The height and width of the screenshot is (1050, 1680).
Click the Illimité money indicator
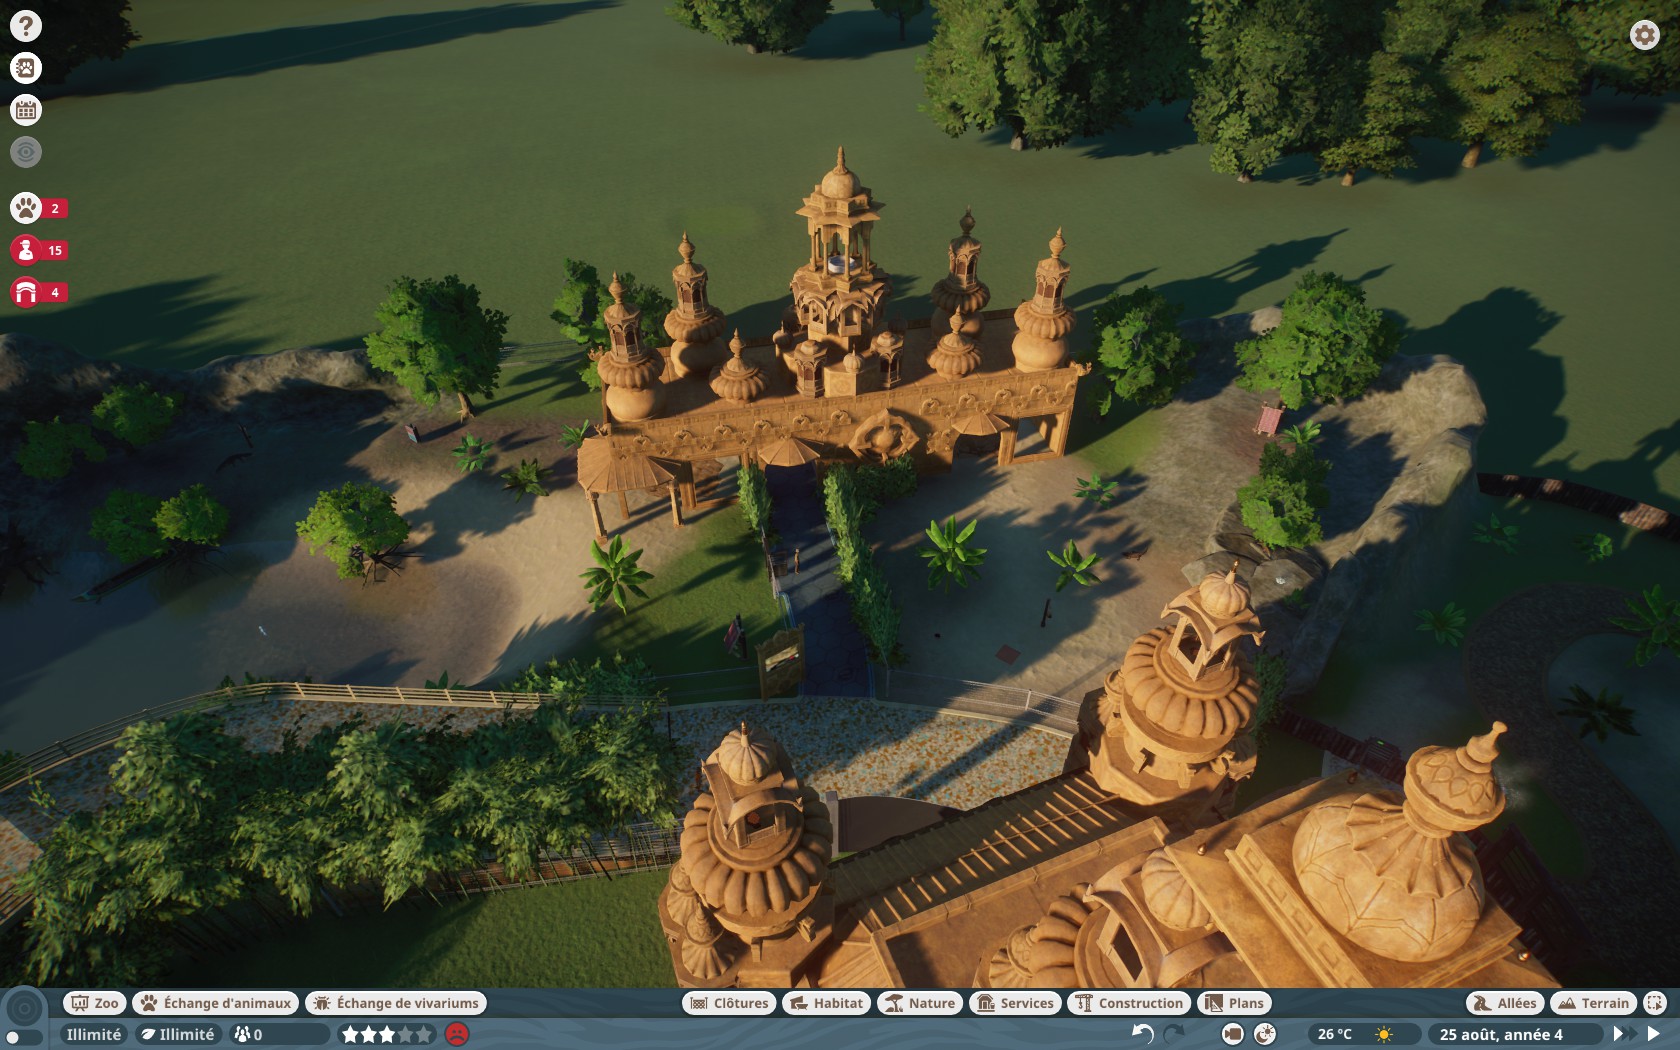pos(94,1034)
